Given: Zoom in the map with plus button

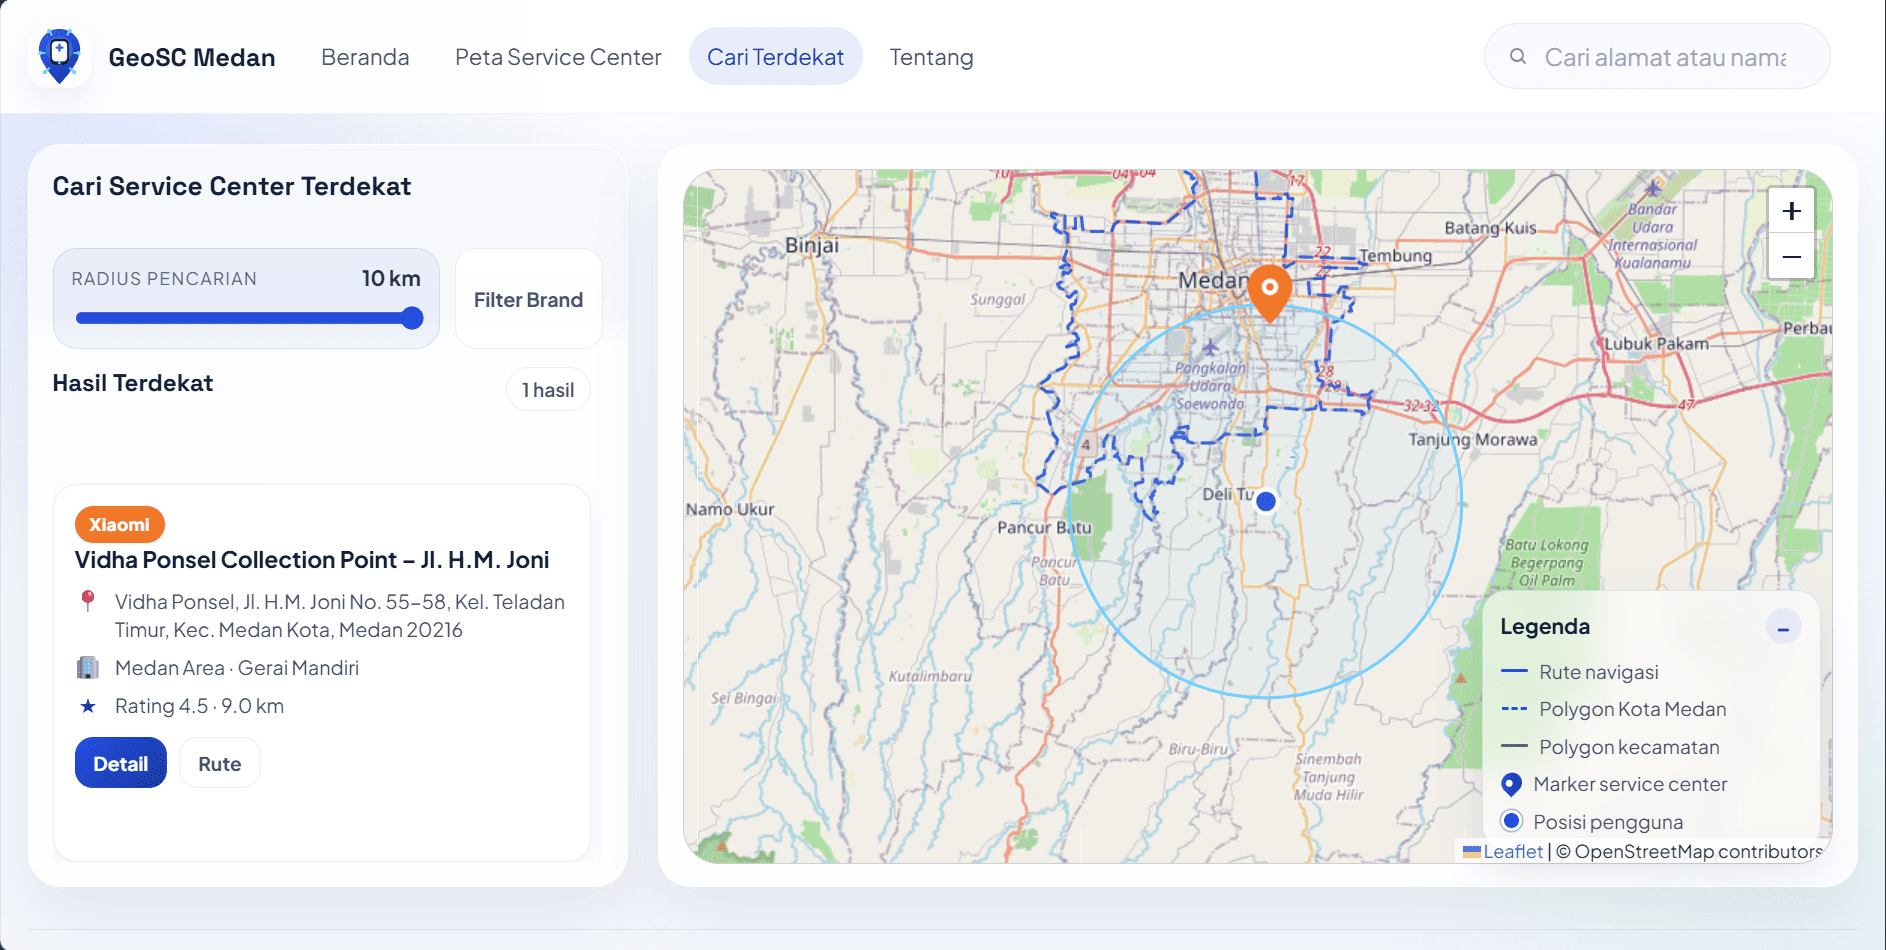Looking at the screenshot, I should [x=1791, y=211].
